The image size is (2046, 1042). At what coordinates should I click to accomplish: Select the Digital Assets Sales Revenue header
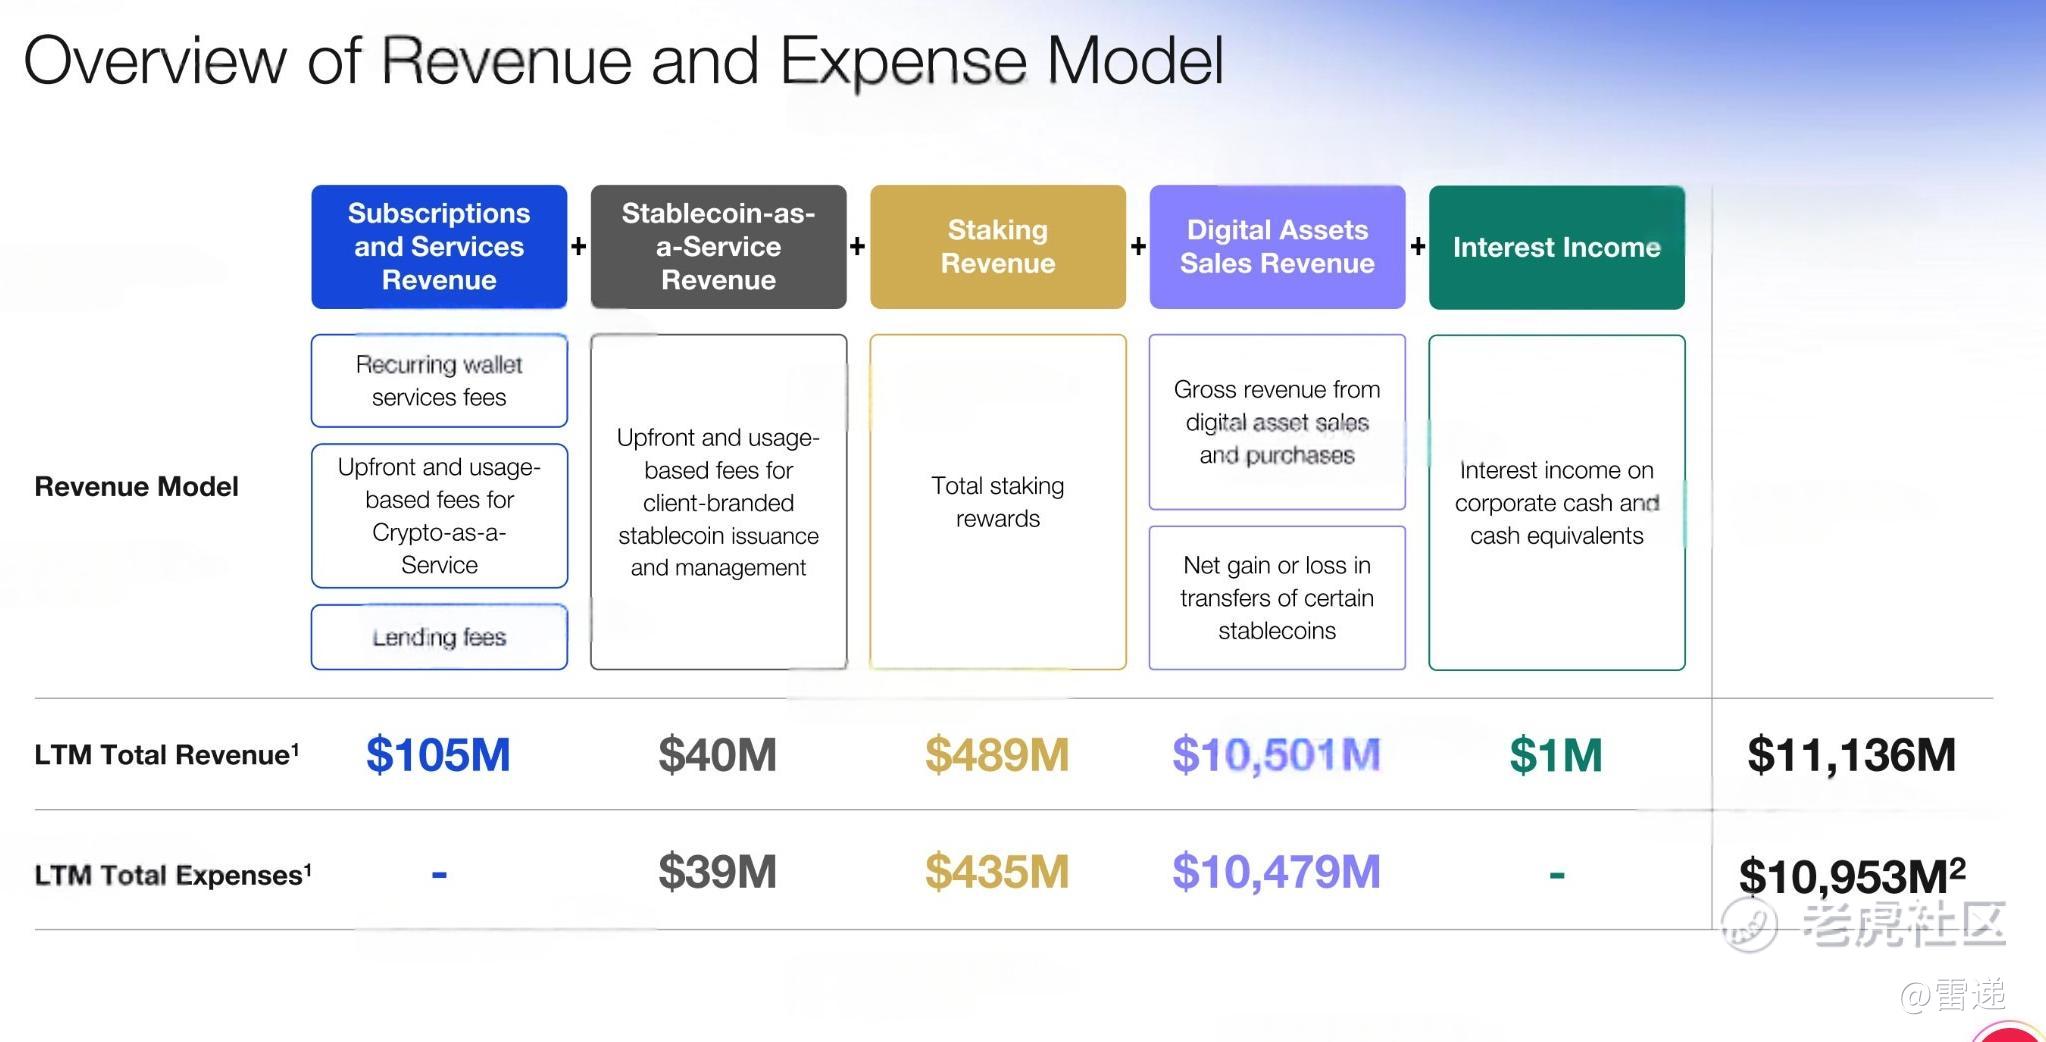click(1277, 247)
